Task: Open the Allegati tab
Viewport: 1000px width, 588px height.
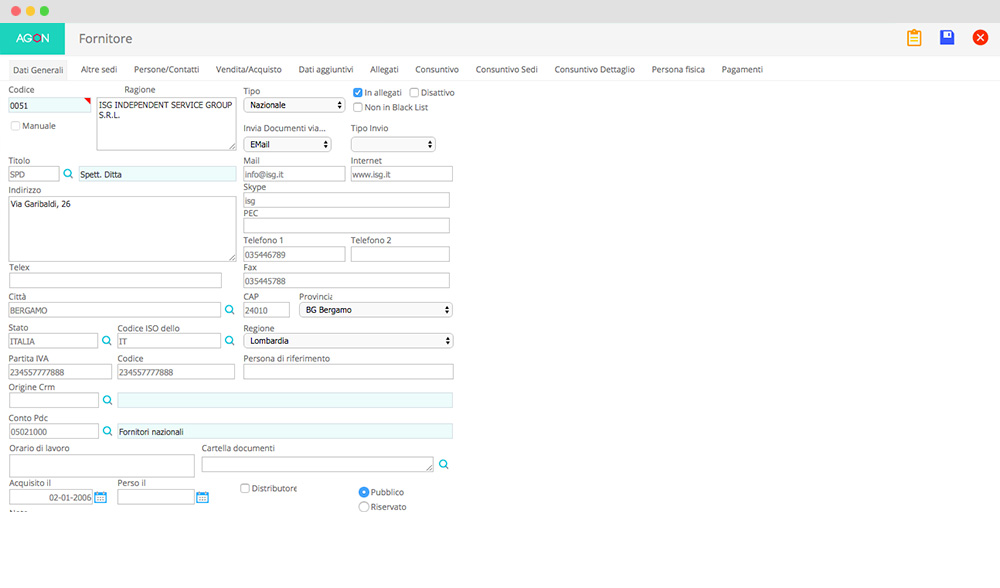Action: point(384,69)
